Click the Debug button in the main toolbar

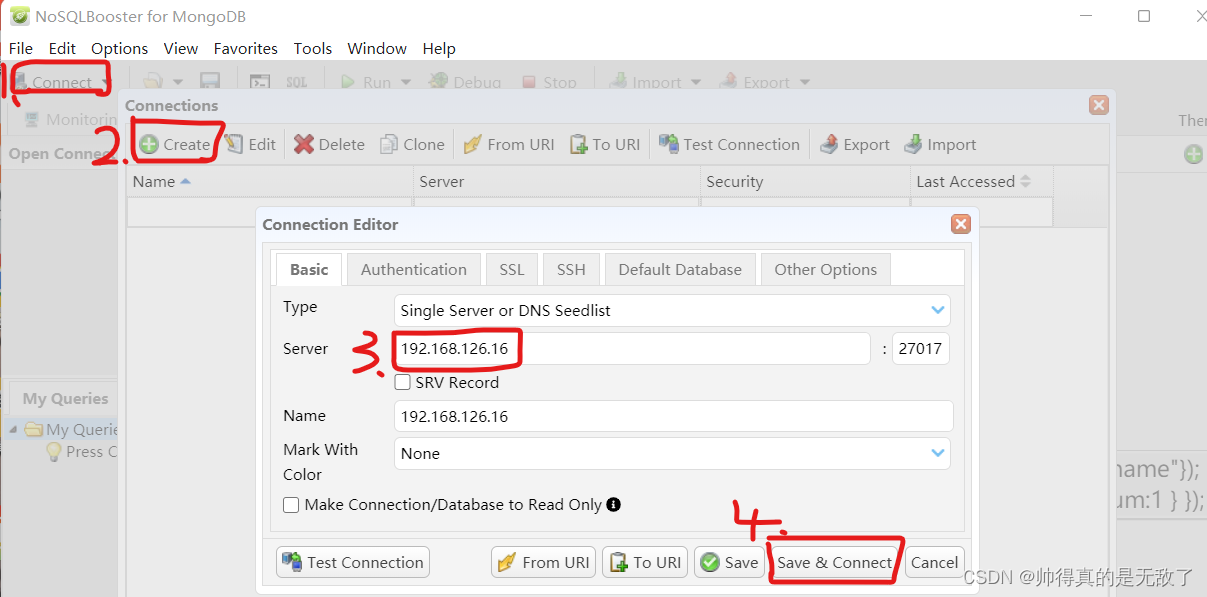pos(465,82)
